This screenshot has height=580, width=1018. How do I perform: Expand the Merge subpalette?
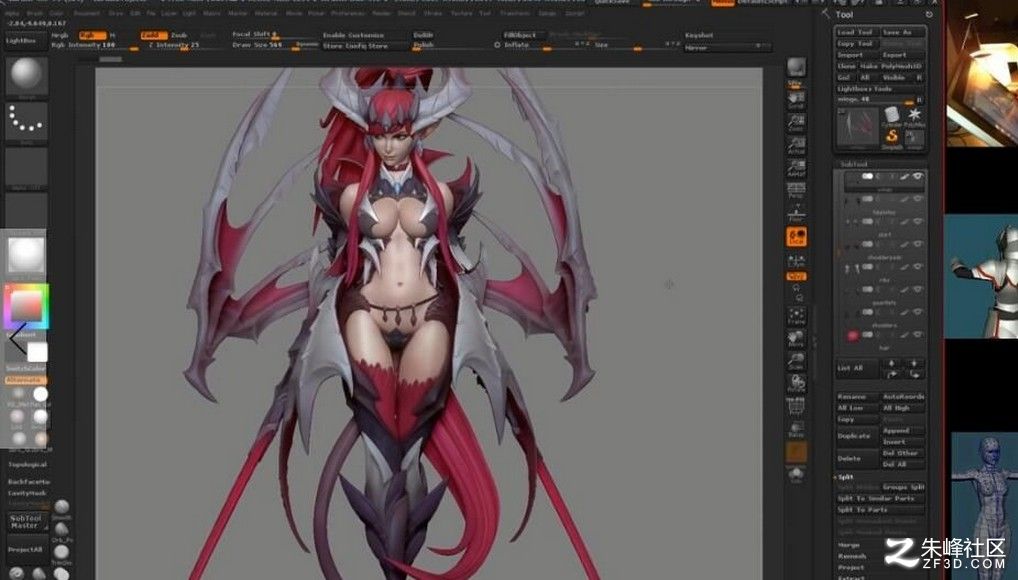tap(849, 545)
